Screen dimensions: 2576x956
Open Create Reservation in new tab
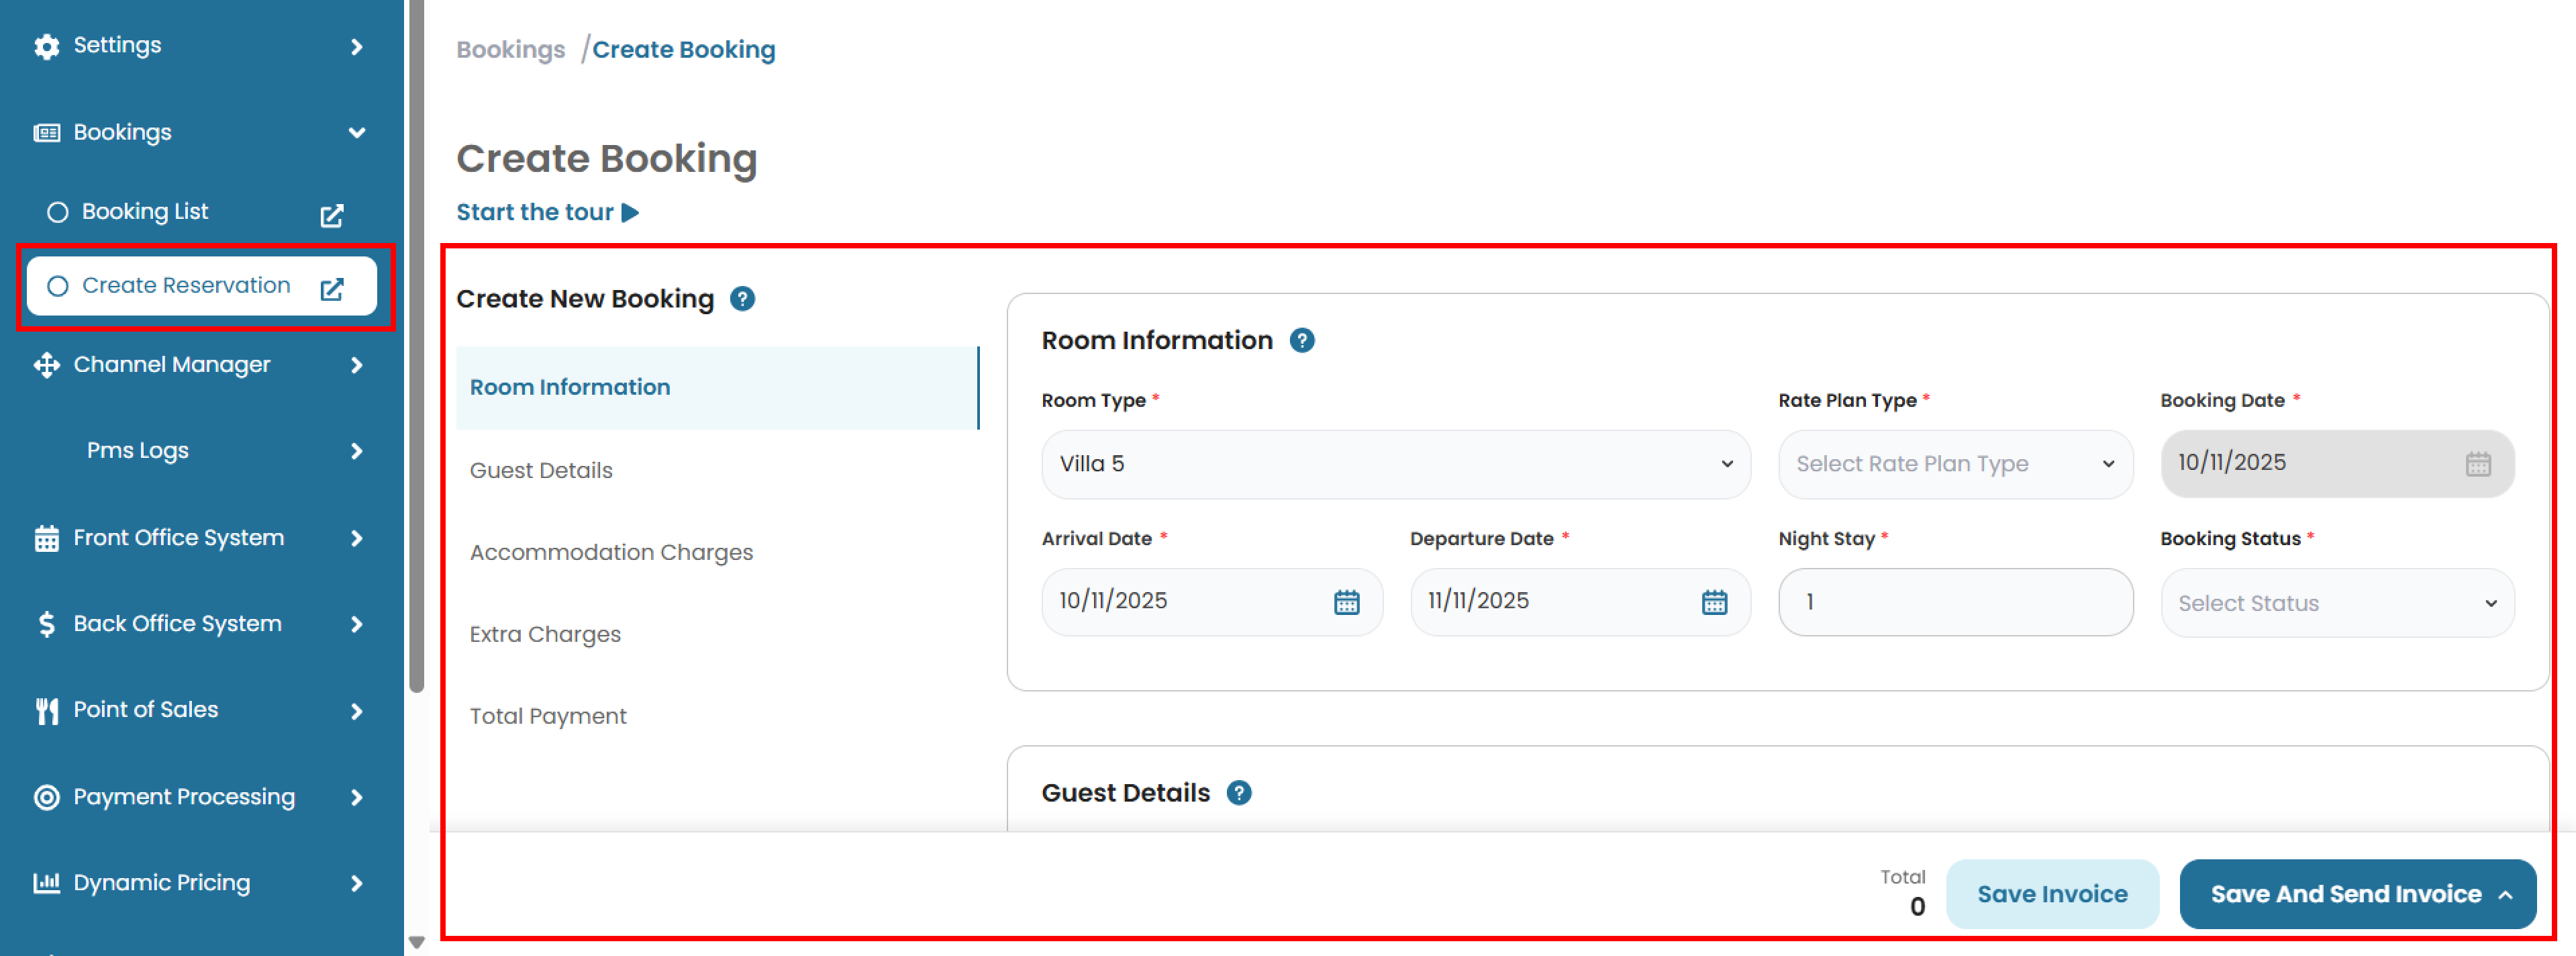pos(331,287)
